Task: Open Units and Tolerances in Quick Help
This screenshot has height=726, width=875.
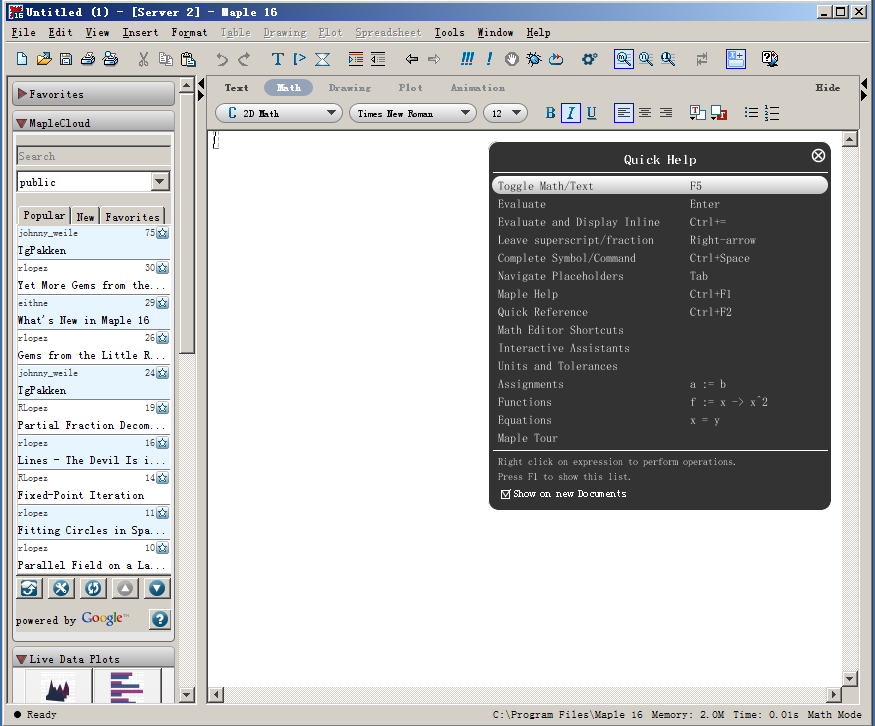Action: (557, 366)
